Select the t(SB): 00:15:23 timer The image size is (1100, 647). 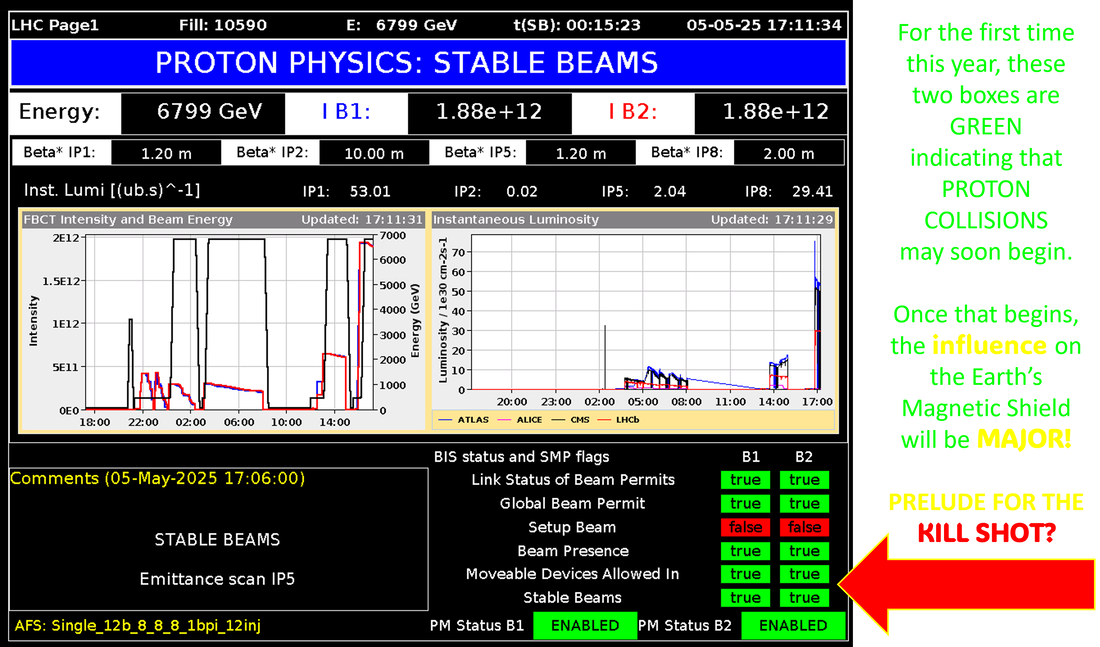577,25
